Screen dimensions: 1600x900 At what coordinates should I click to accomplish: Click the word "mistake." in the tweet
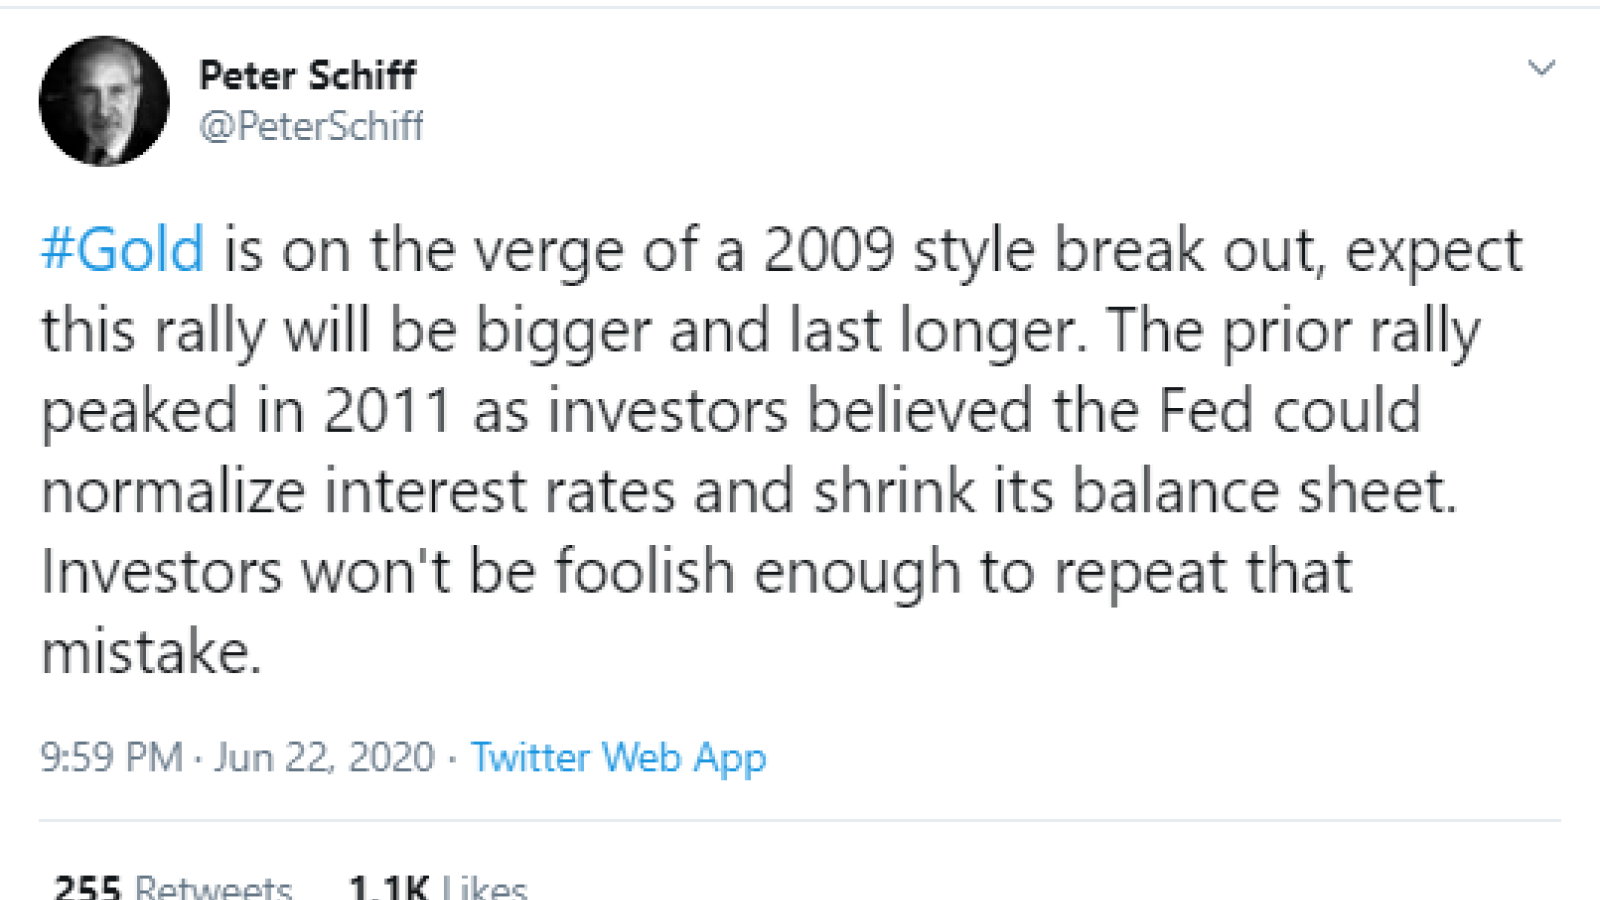click(x=151, y=652)
